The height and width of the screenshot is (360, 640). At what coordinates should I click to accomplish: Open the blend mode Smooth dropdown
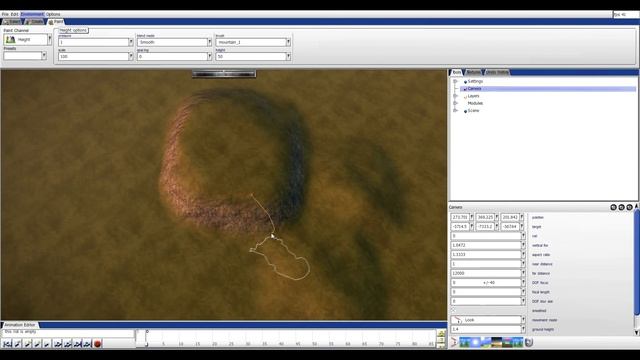[174, 42]
